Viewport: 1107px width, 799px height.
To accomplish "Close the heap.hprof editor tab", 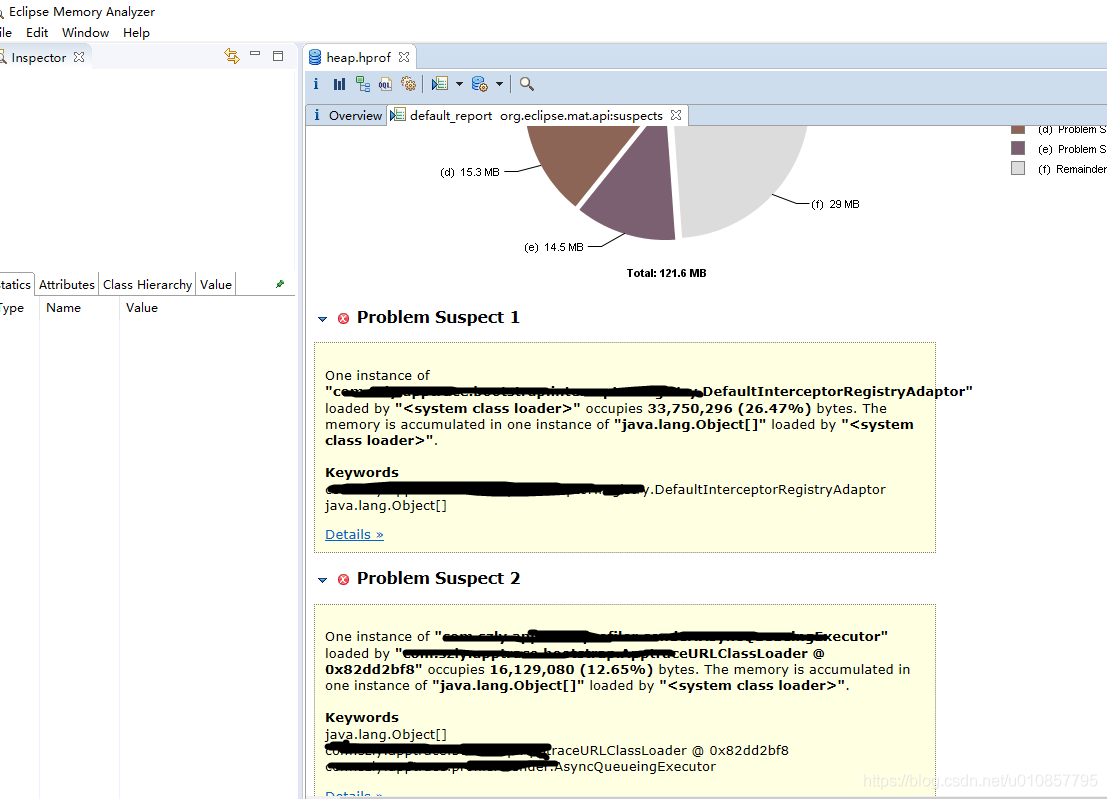I will (404, 57).
